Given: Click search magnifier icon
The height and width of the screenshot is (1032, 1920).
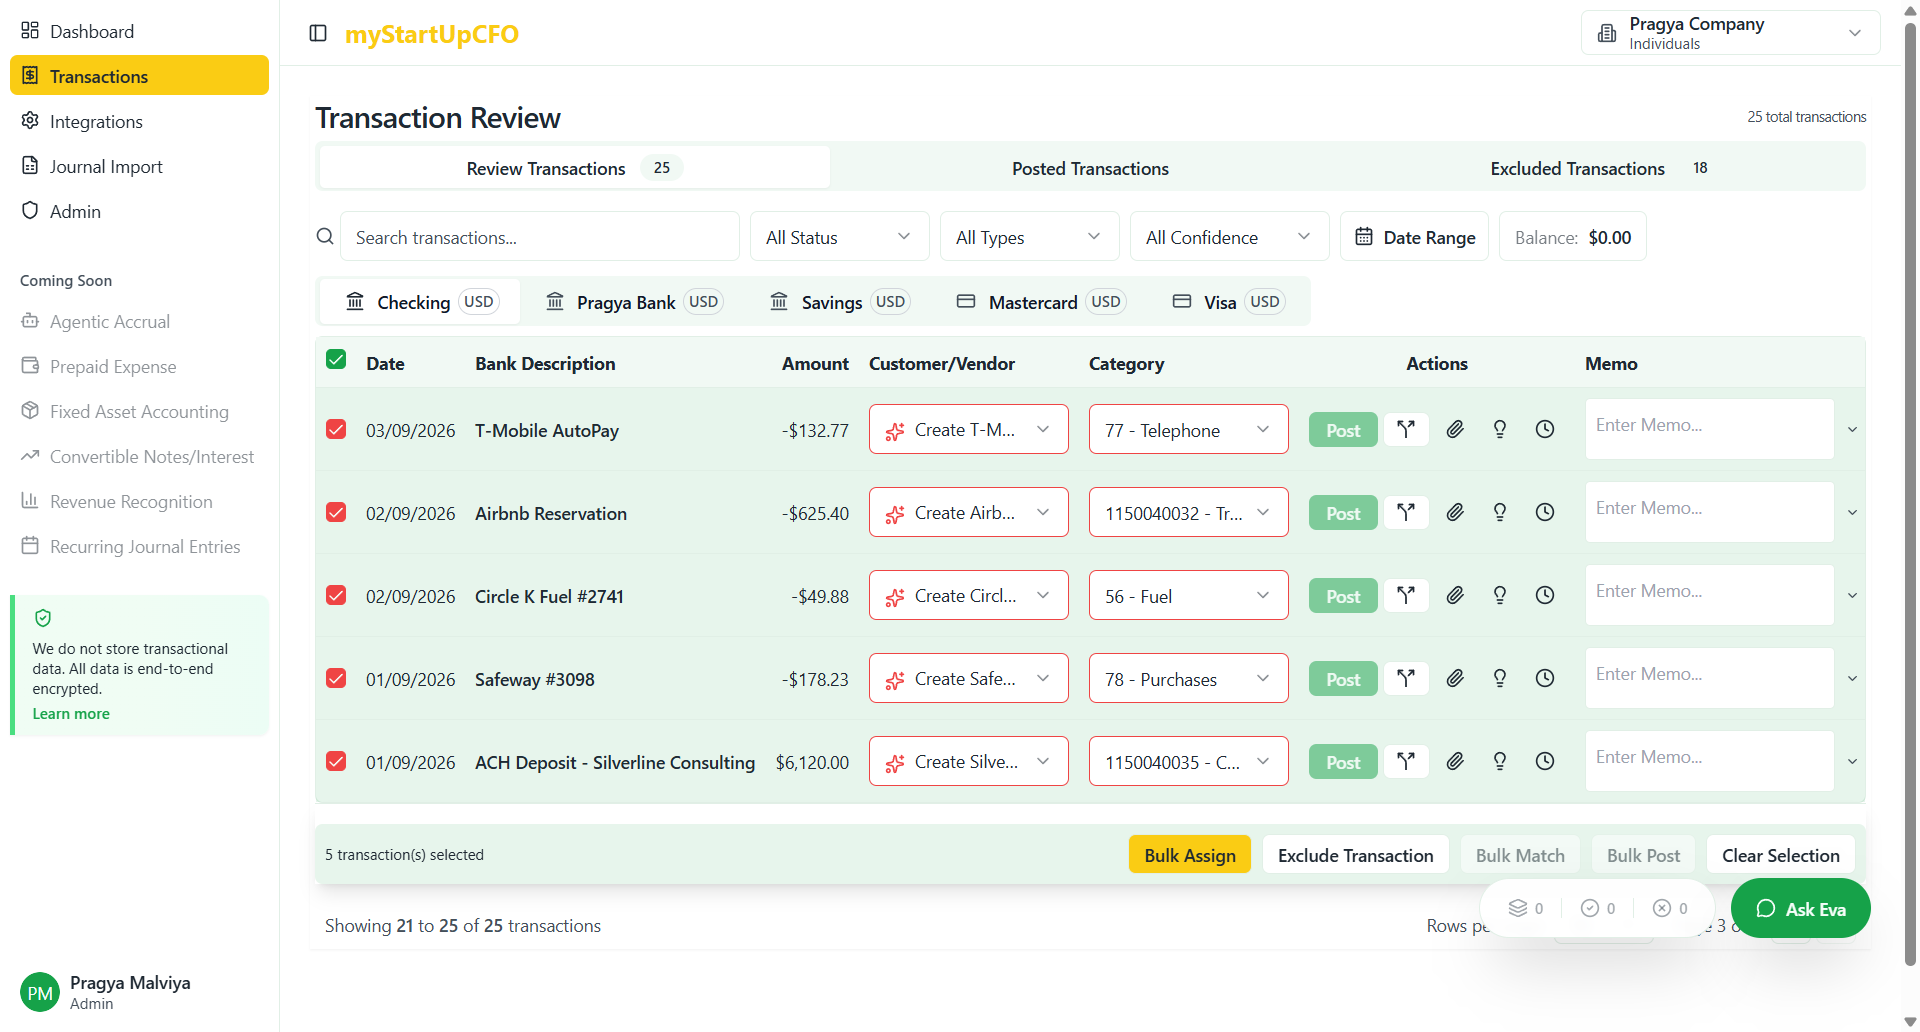Looking at the screenshot, I should click(x=325, y=237).
